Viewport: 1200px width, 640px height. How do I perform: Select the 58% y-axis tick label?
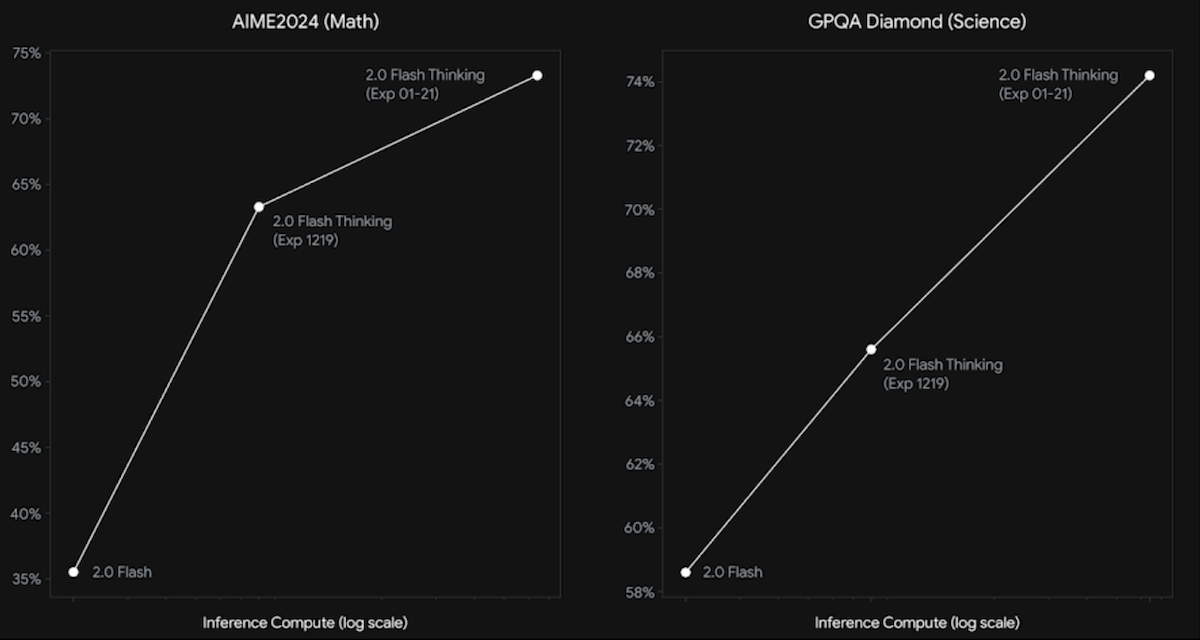(x=640, y=592)
